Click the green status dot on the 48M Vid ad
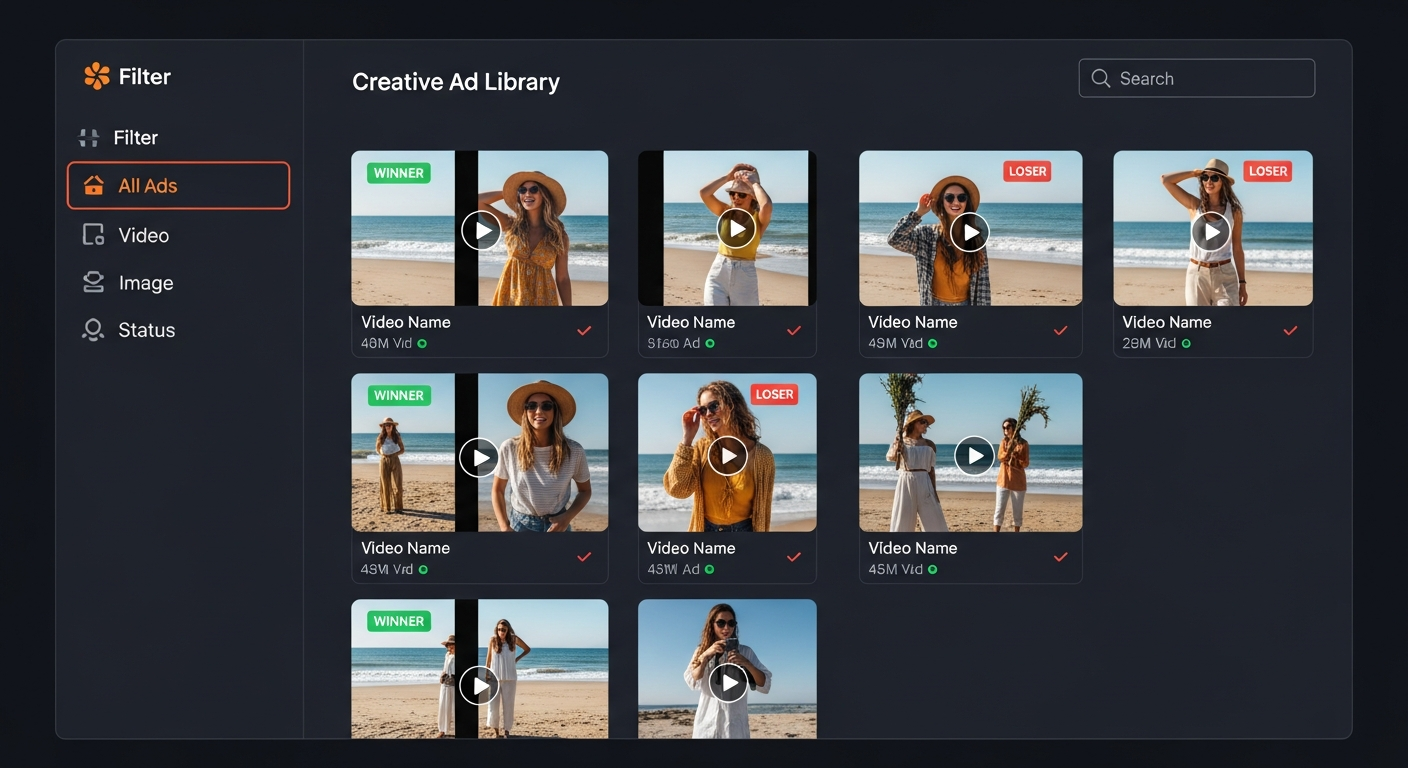This screenshot has height=768, width=1408. (x=424, y=342)
